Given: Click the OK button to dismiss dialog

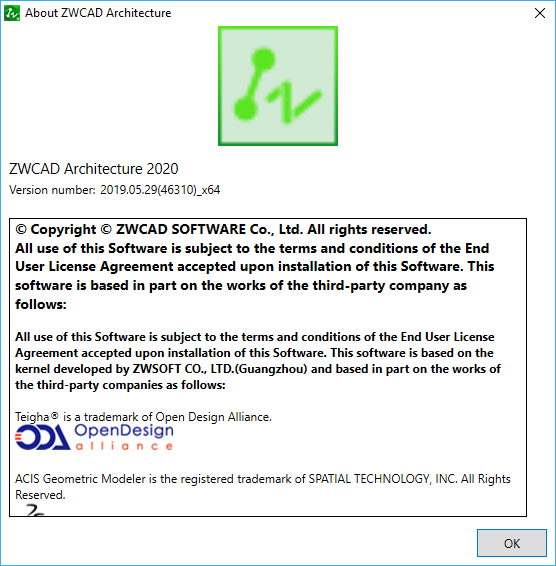Looking at the screenshot, I should coord(512,543).
